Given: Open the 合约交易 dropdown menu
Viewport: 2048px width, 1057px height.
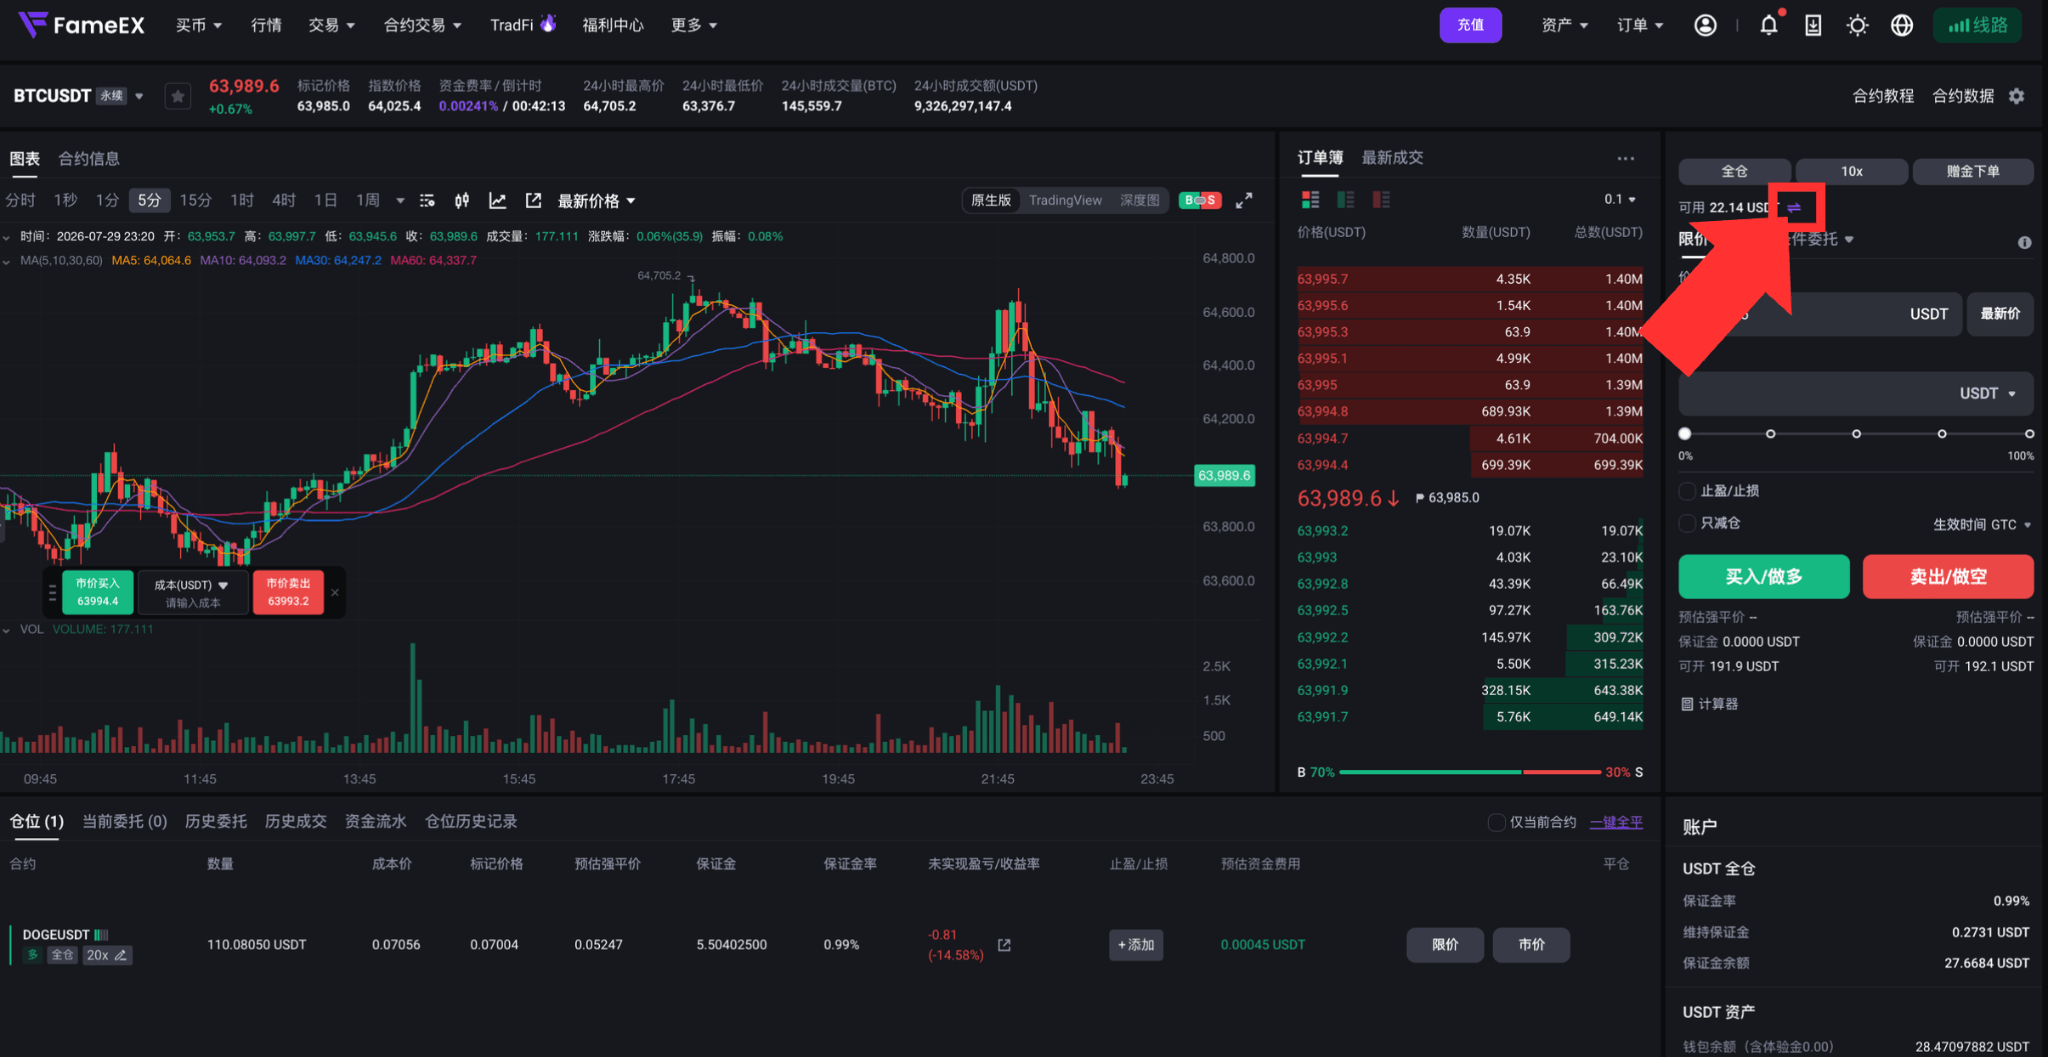Looking at the screenshot, I should point(422,25).
